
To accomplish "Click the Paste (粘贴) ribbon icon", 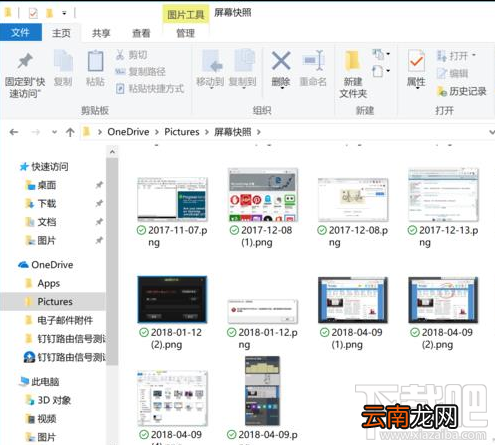I will (95, 61).
